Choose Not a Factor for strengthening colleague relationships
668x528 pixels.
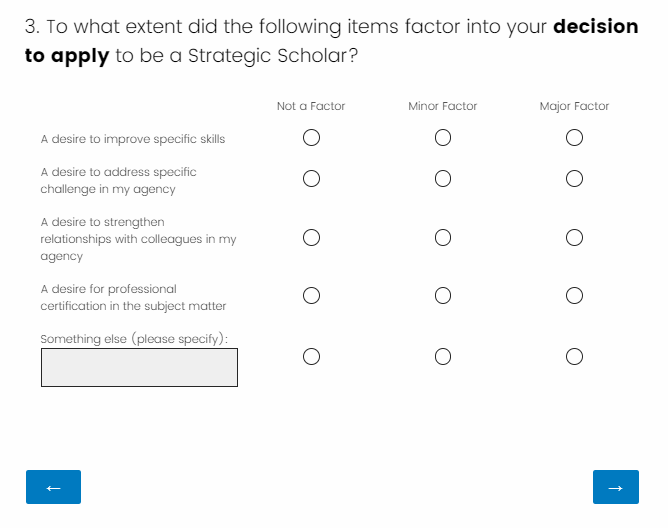click(311, 238)
